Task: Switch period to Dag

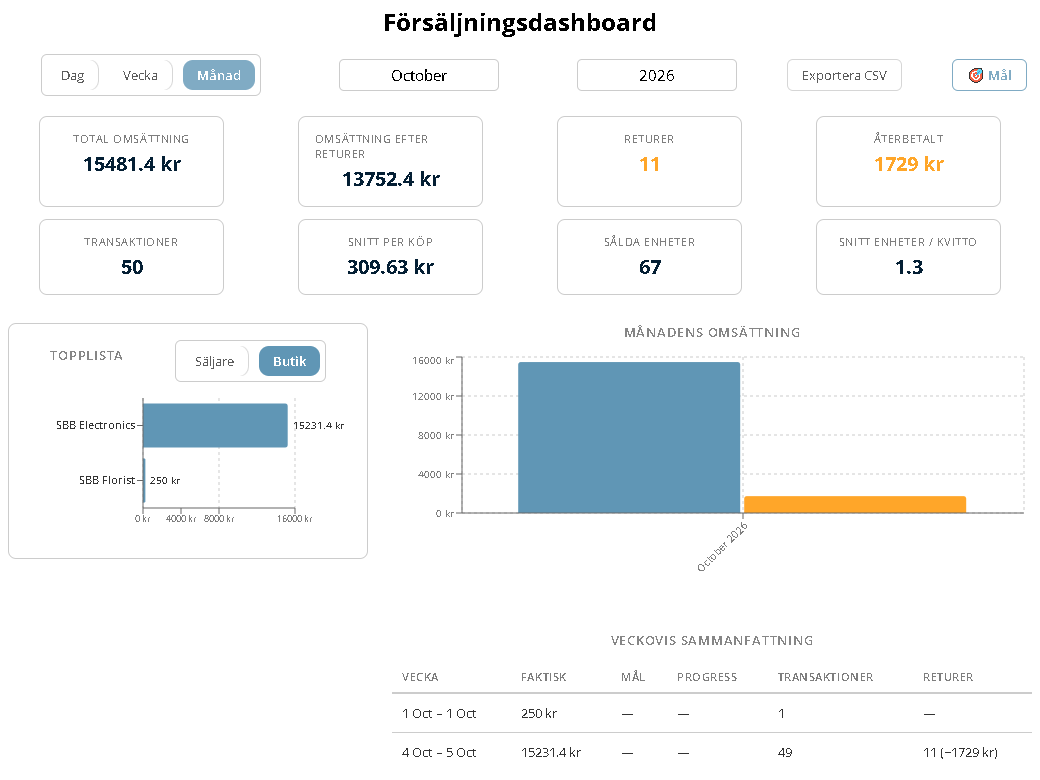Action: click(72, 76)
